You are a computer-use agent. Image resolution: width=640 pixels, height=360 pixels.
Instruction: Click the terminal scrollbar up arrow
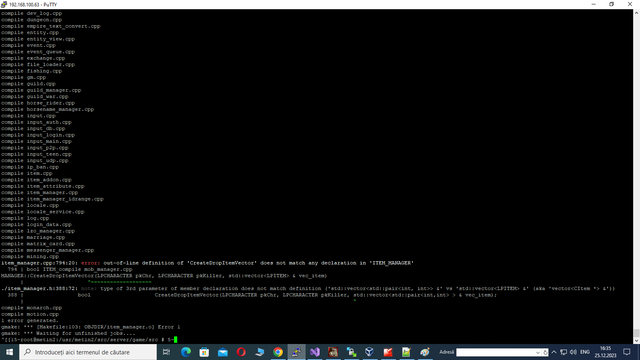[x=636, y=13]
